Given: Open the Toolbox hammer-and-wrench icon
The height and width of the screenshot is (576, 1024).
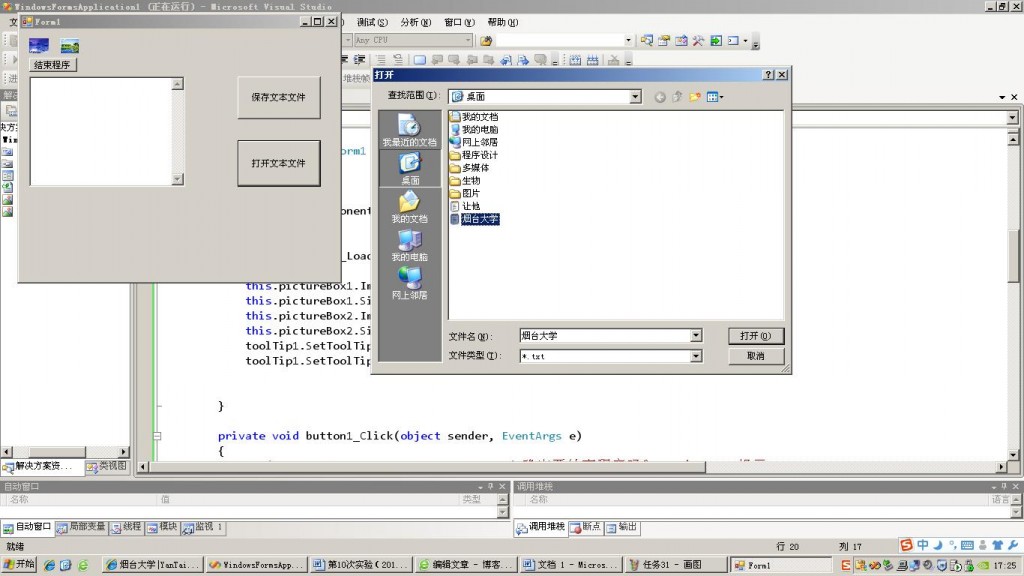Looking at the screenshot, I should [x=698, y=40].
